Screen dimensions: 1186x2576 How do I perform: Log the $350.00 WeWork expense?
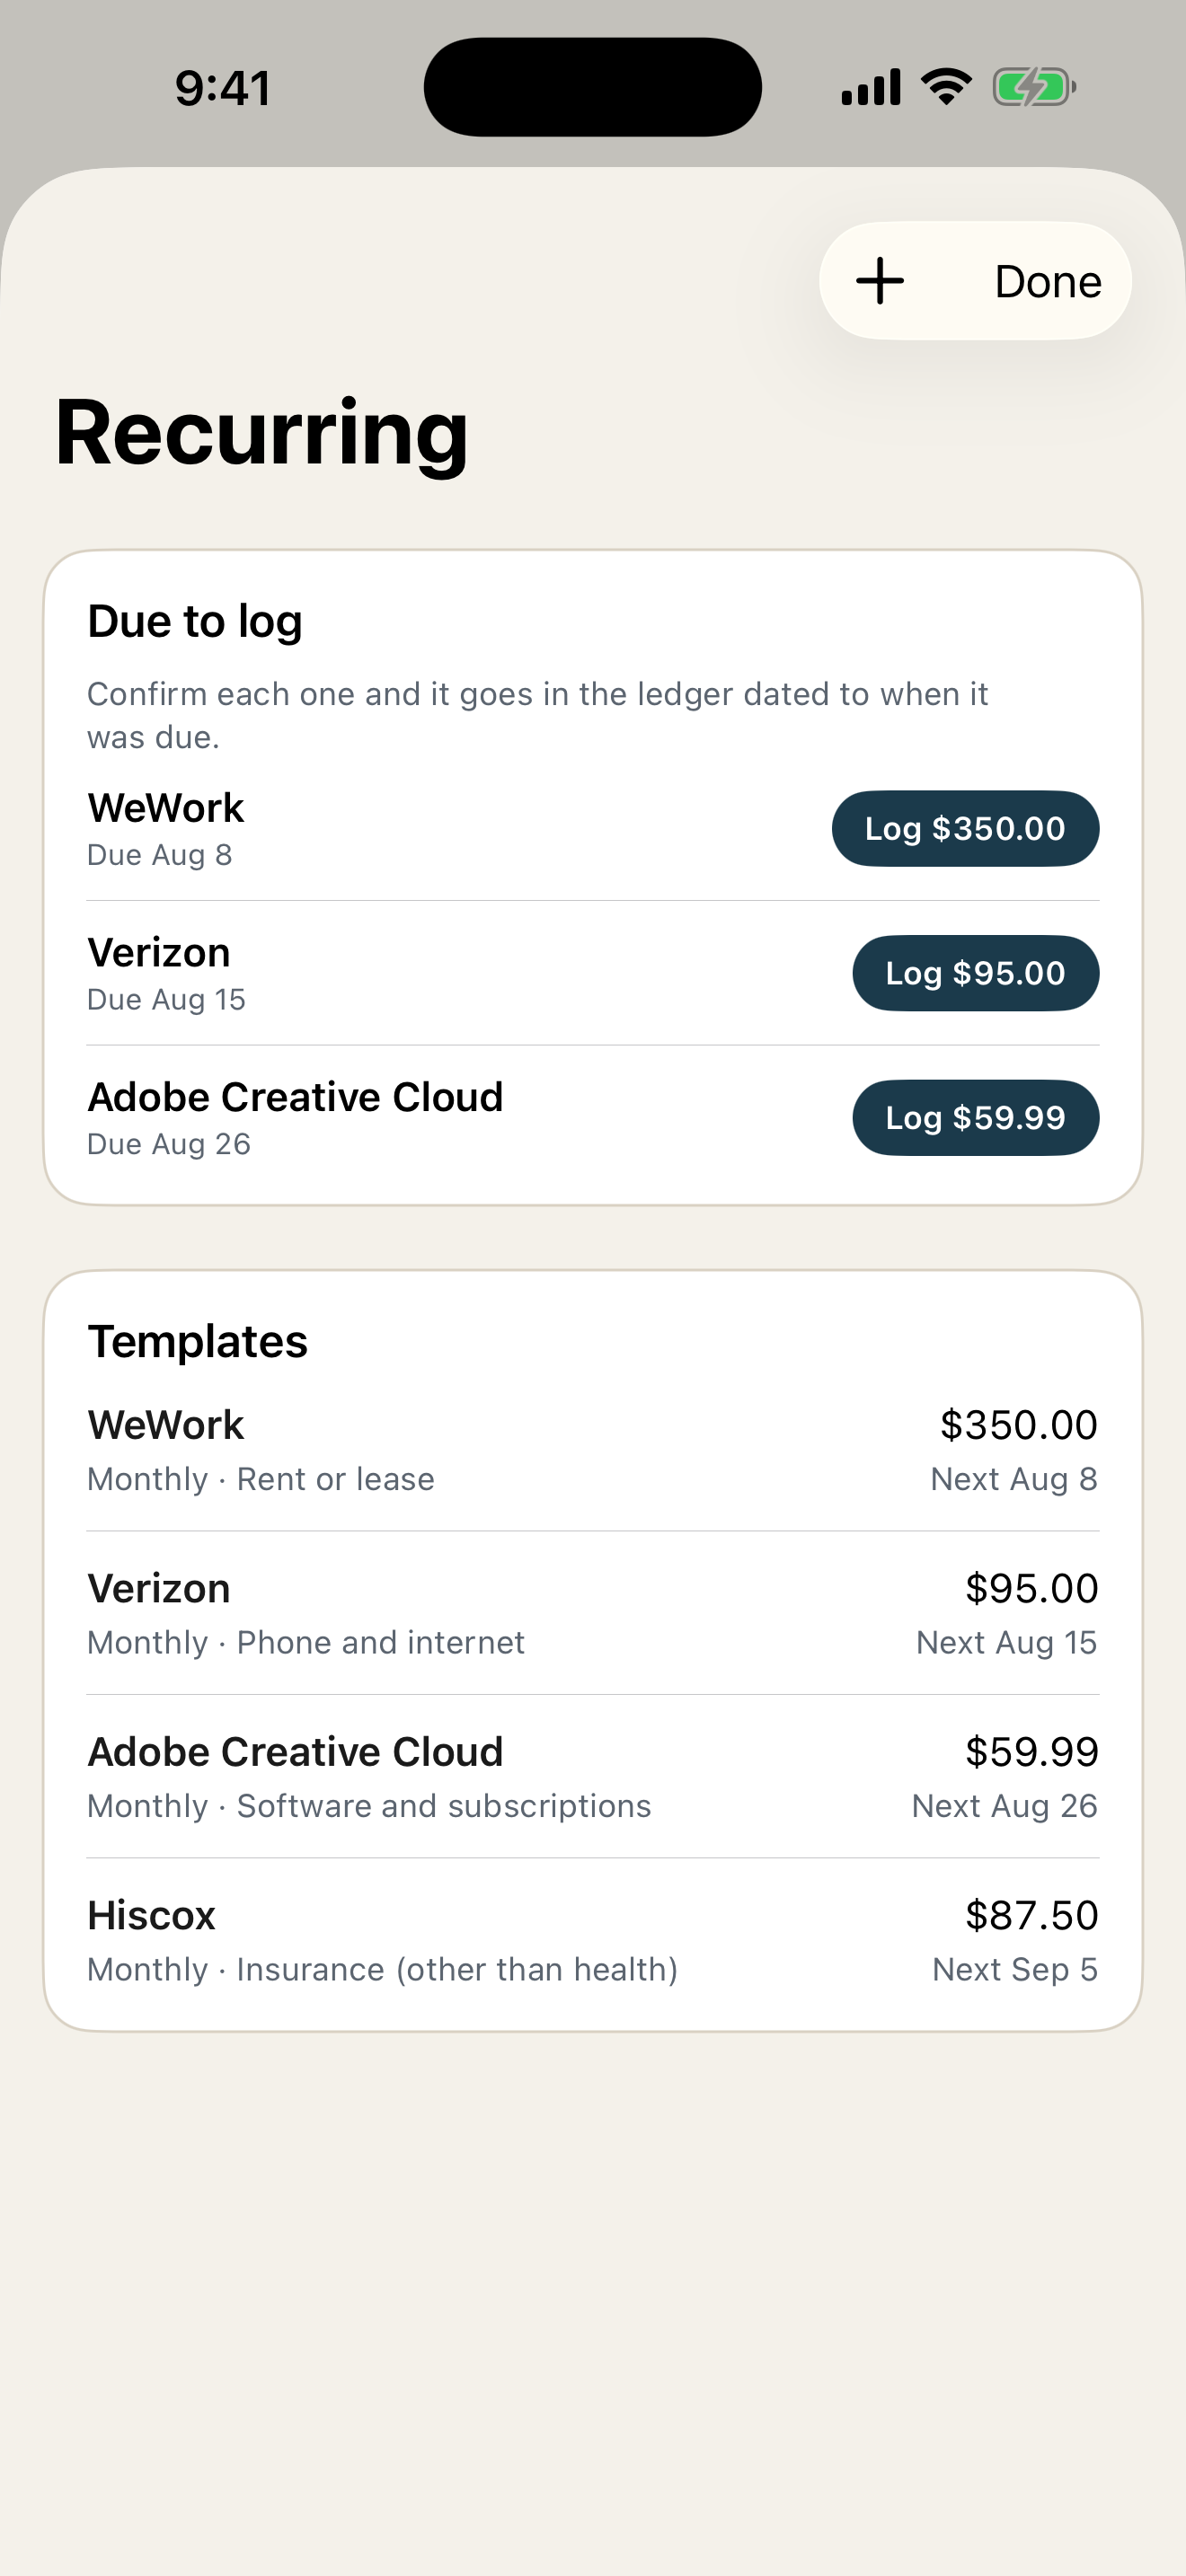pyautogui.click(x=965, y=828)
